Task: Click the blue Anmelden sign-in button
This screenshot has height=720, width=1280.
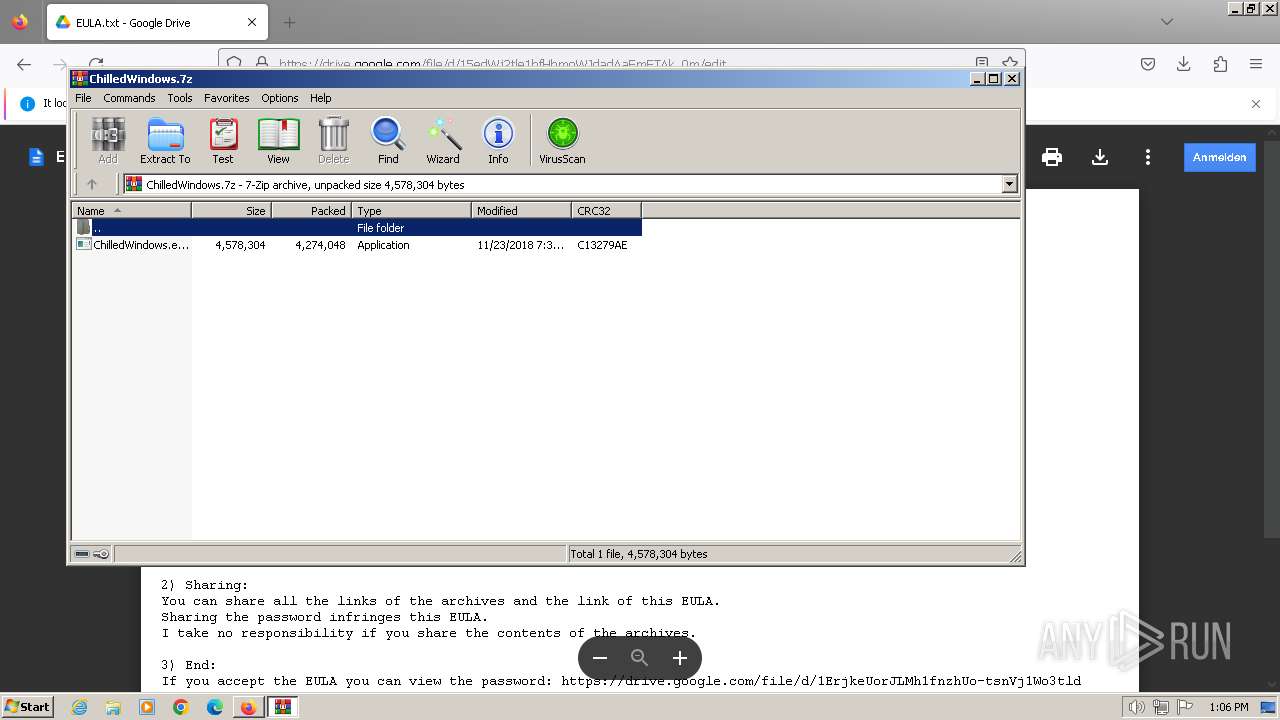Action: click(1219, 157)
